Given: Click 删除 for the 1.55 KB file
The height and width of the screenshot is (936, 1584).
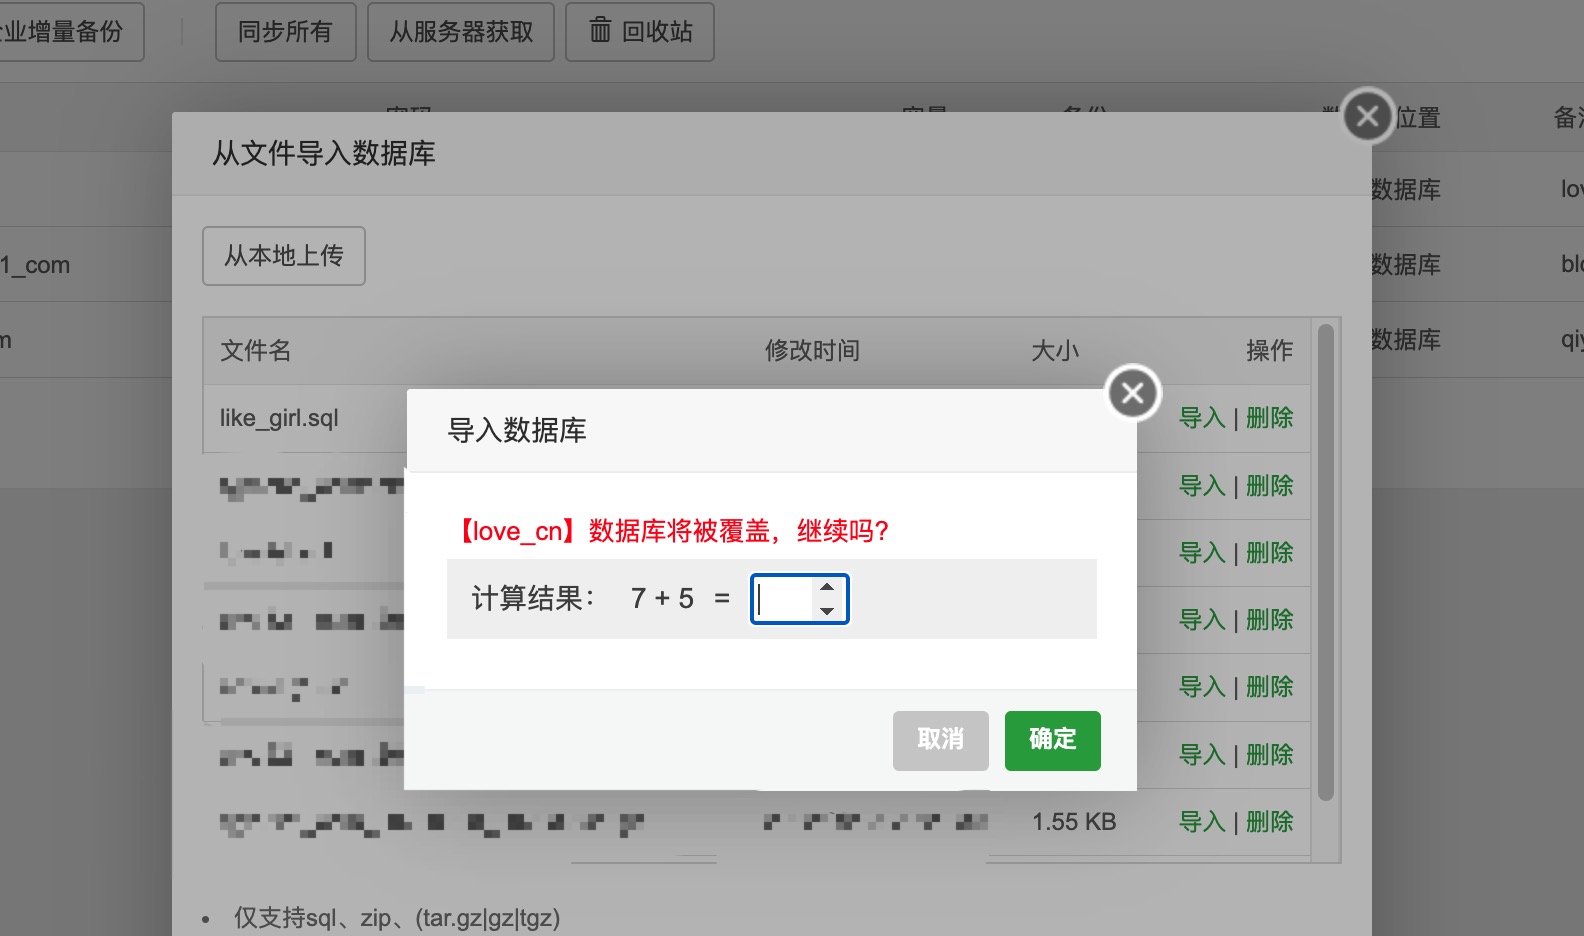Looking at the screenshot, I should pyautogui.click(x=1269, y=822).
